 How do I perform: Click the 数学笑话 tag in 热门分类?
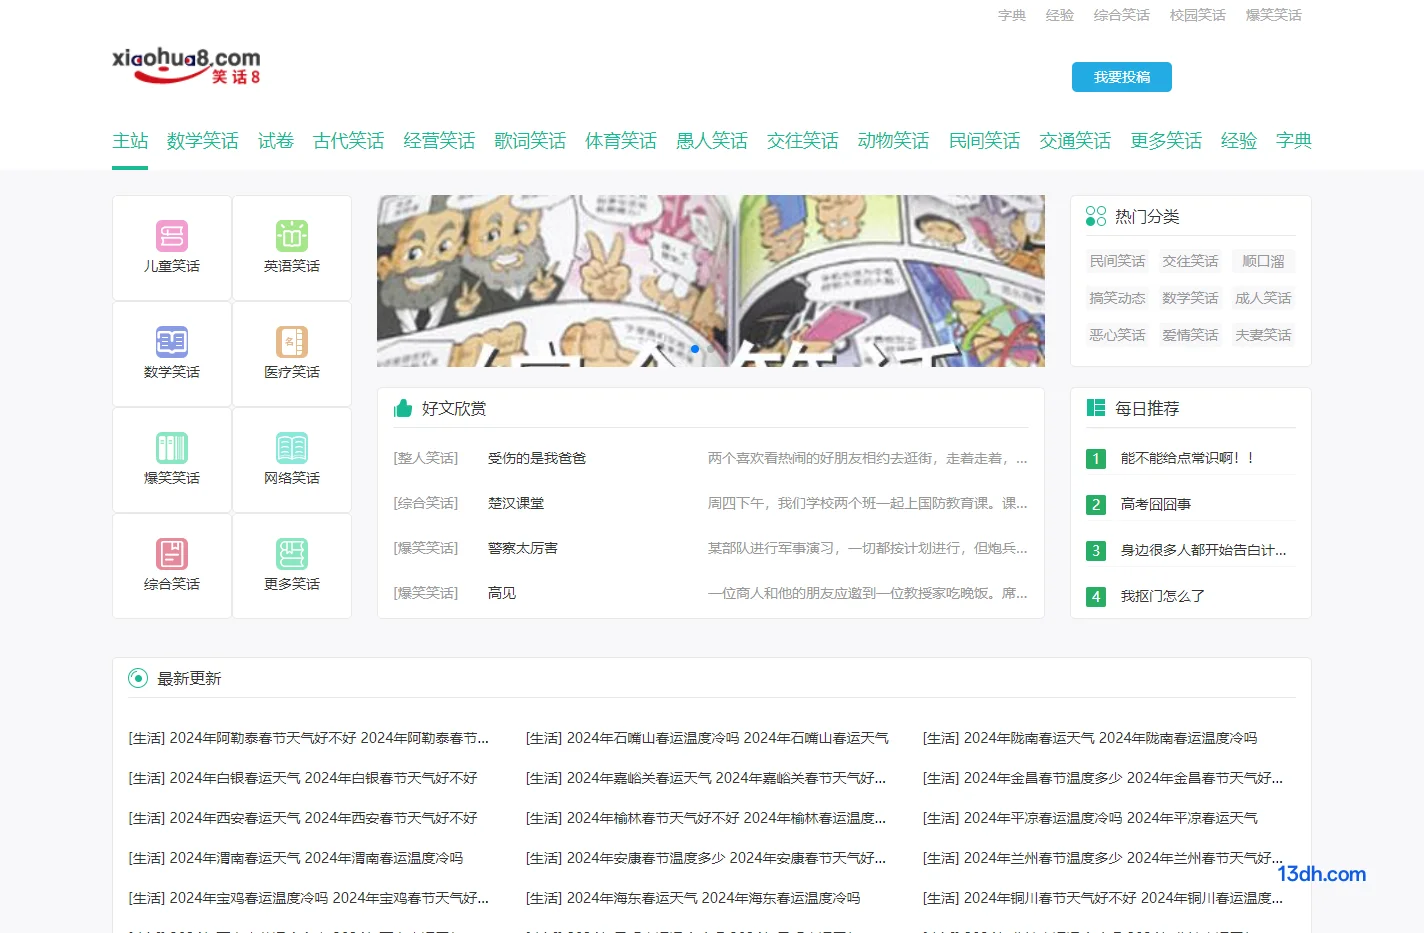1190,298
